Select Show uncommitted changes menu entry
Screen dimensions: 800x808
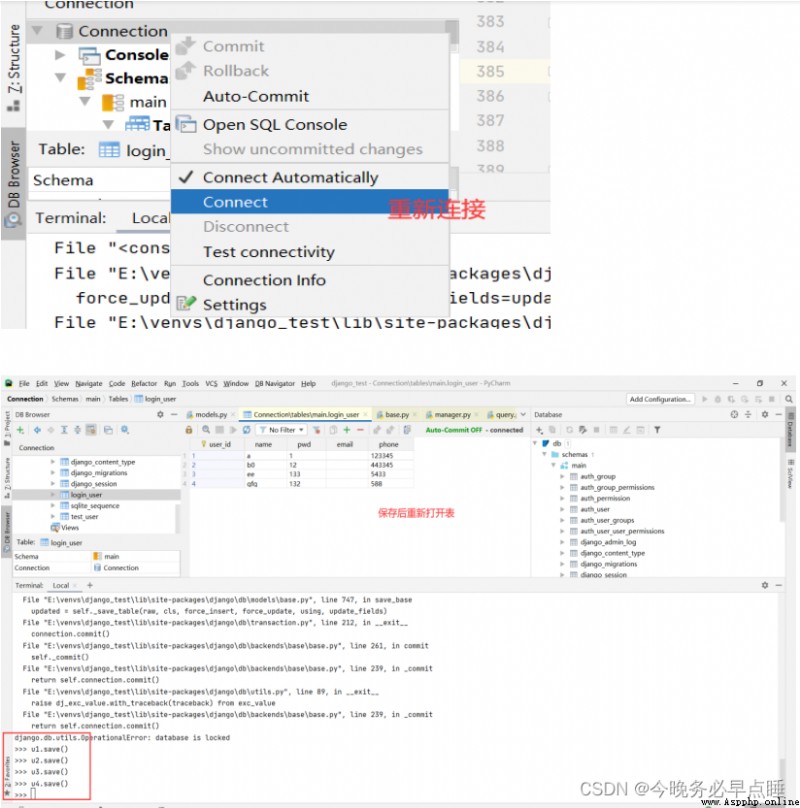pos(312,149)
